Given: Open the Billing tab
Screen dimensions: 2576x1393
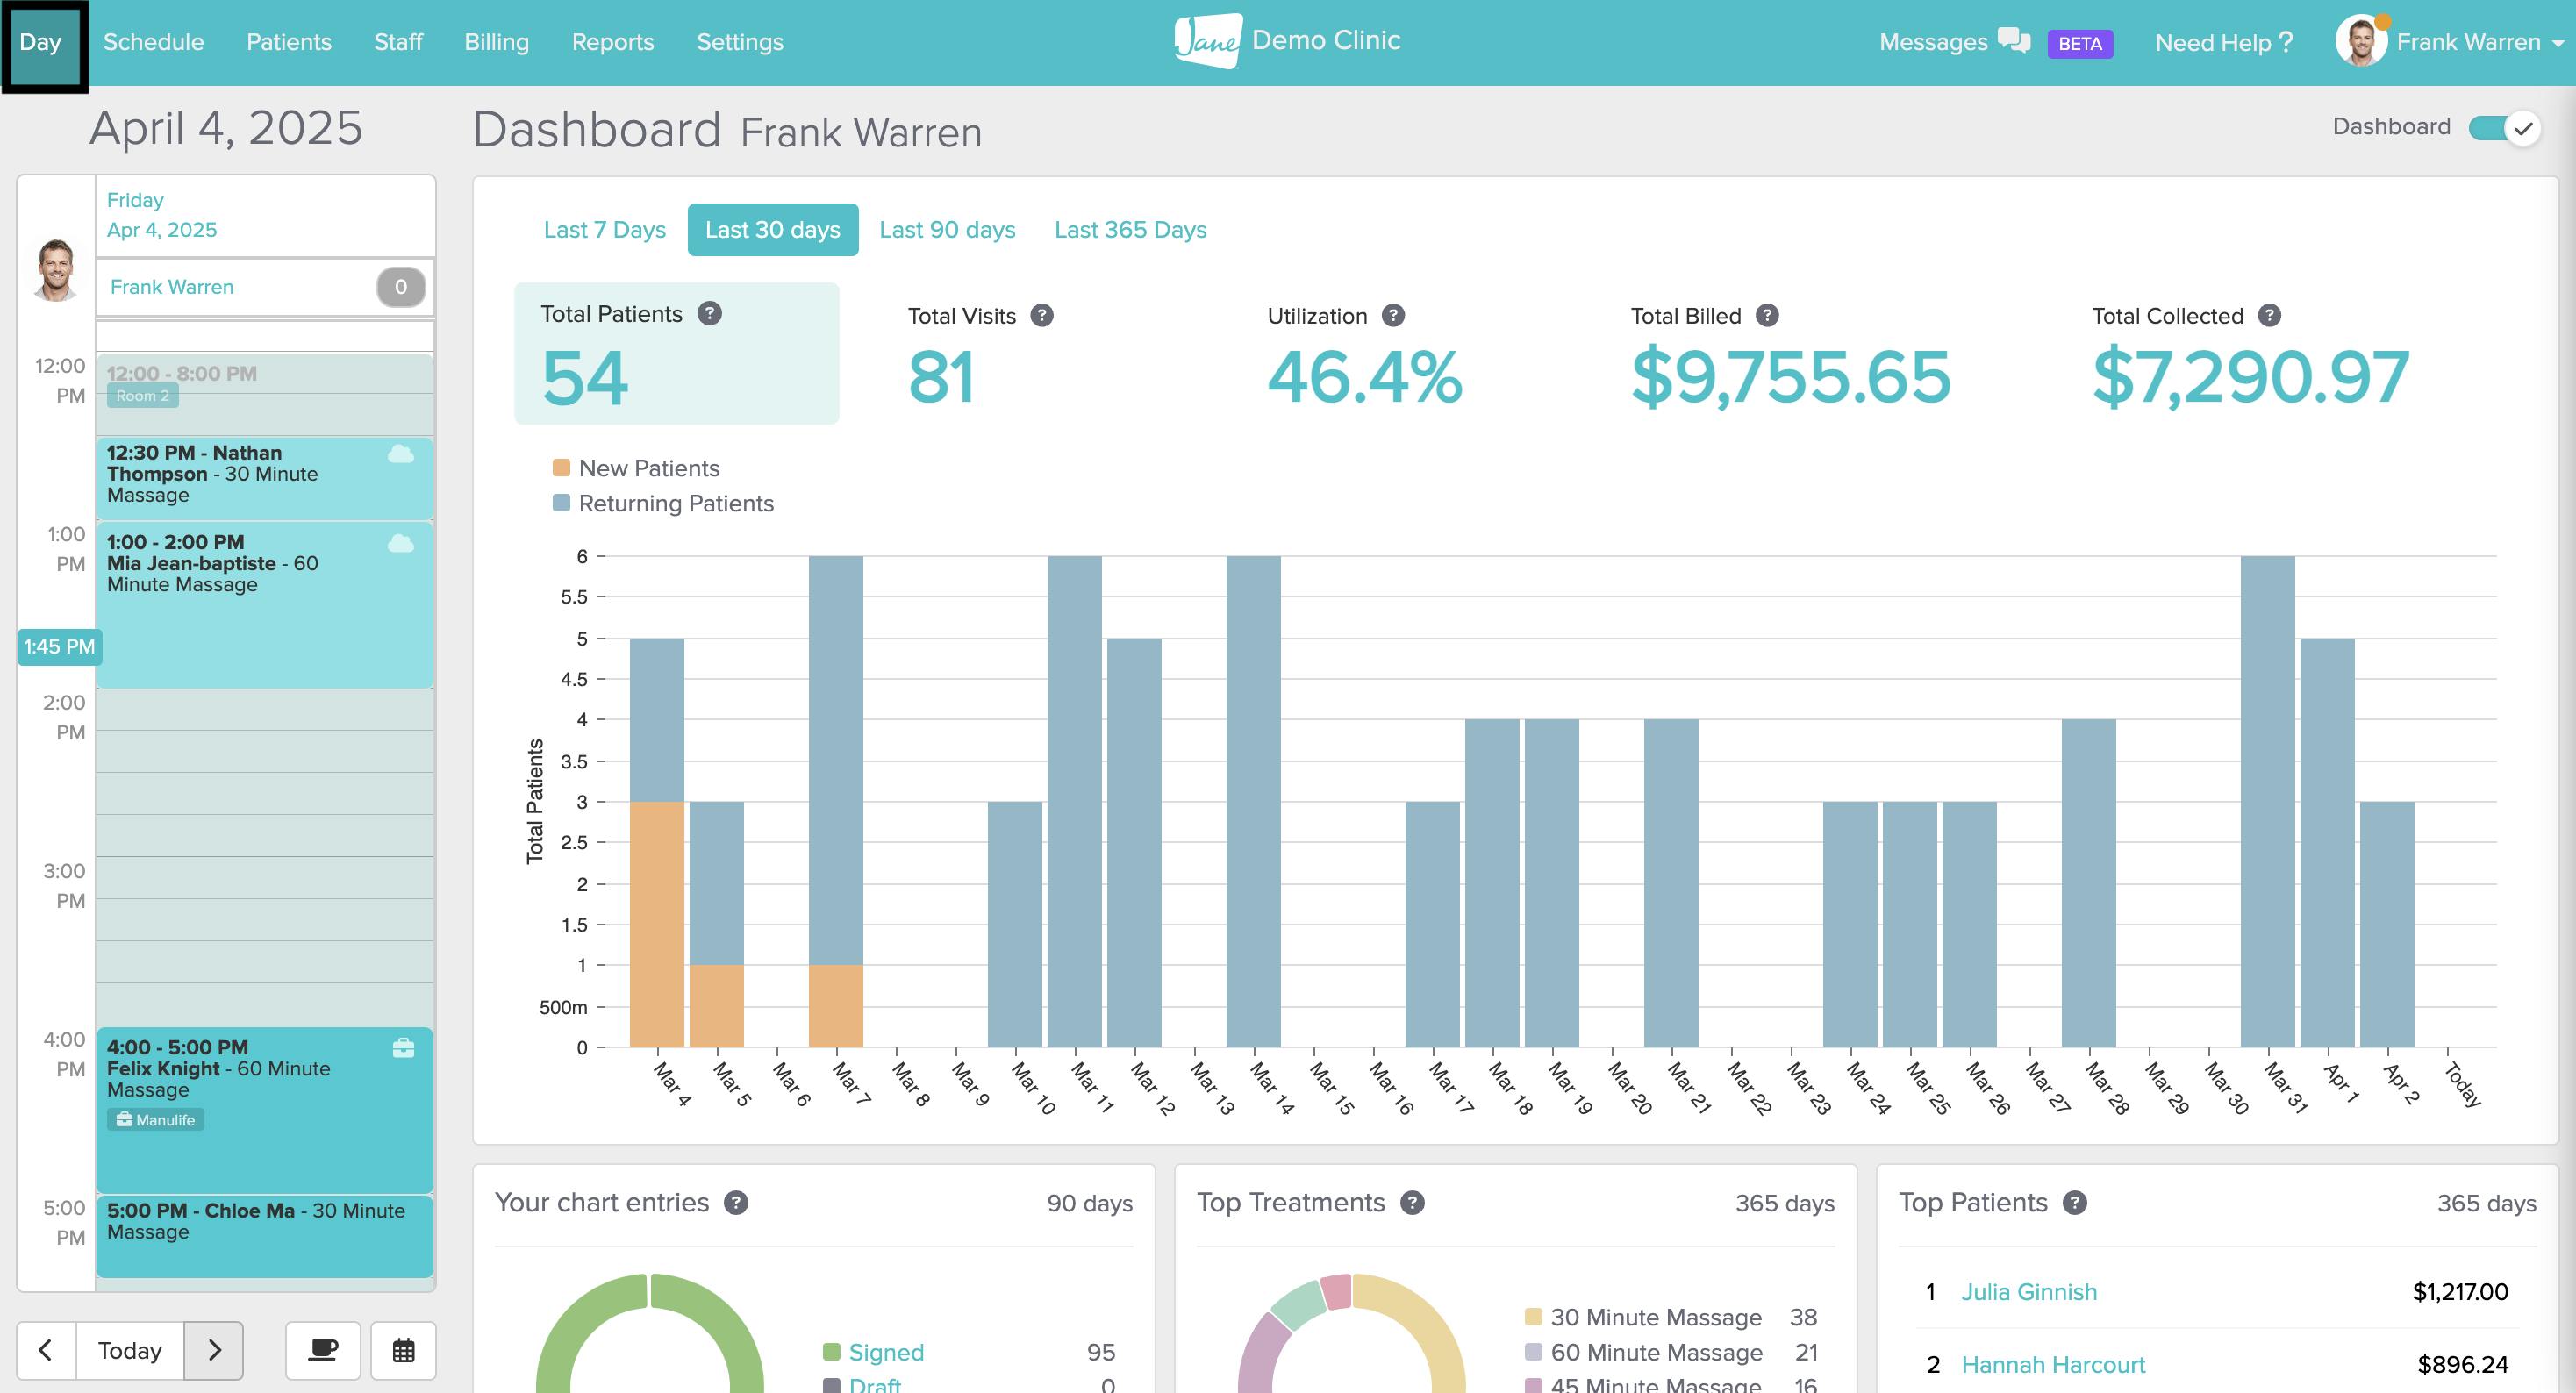Looking at the screenshot, I should [x=497, y=42].
